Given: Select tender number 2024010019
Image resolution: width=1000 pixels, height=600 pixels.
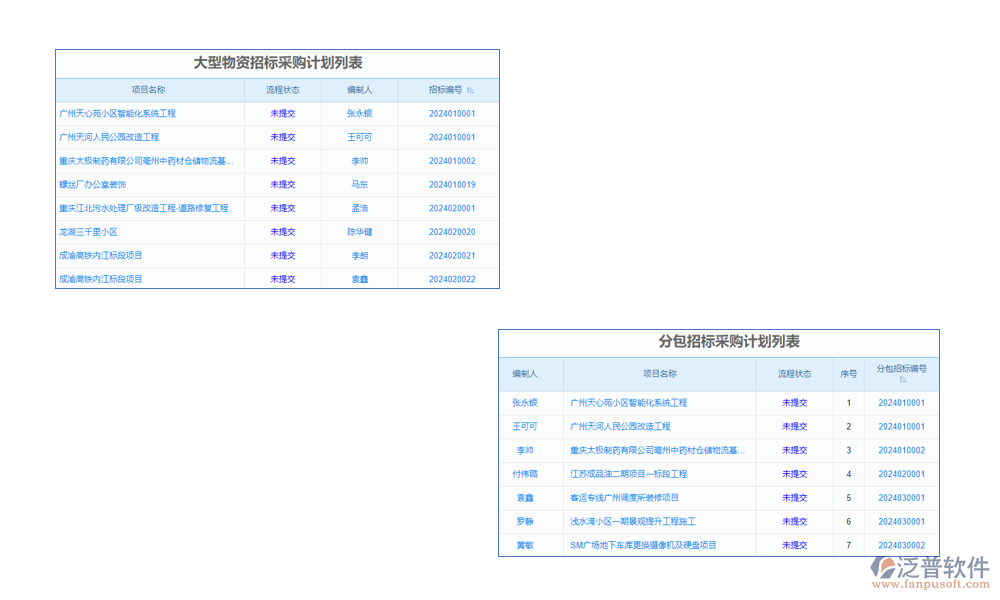Looking at the screenshot, I should point(452,185).
